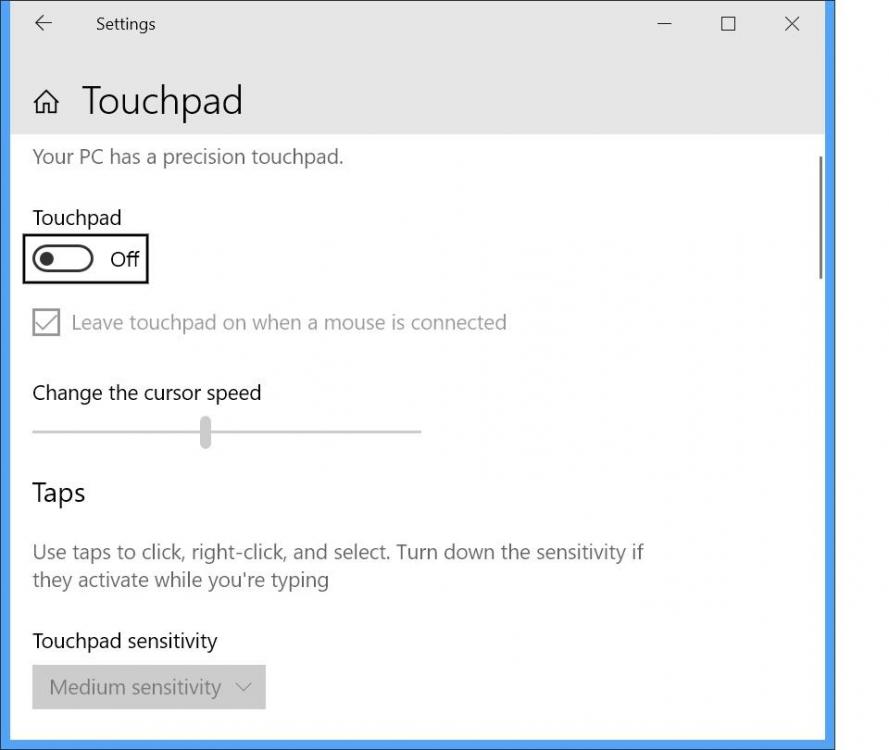The width and height of the screenshot is (889, 750).
Task: Click the cursor speed slider handle
Action: [x=205, y=432]
